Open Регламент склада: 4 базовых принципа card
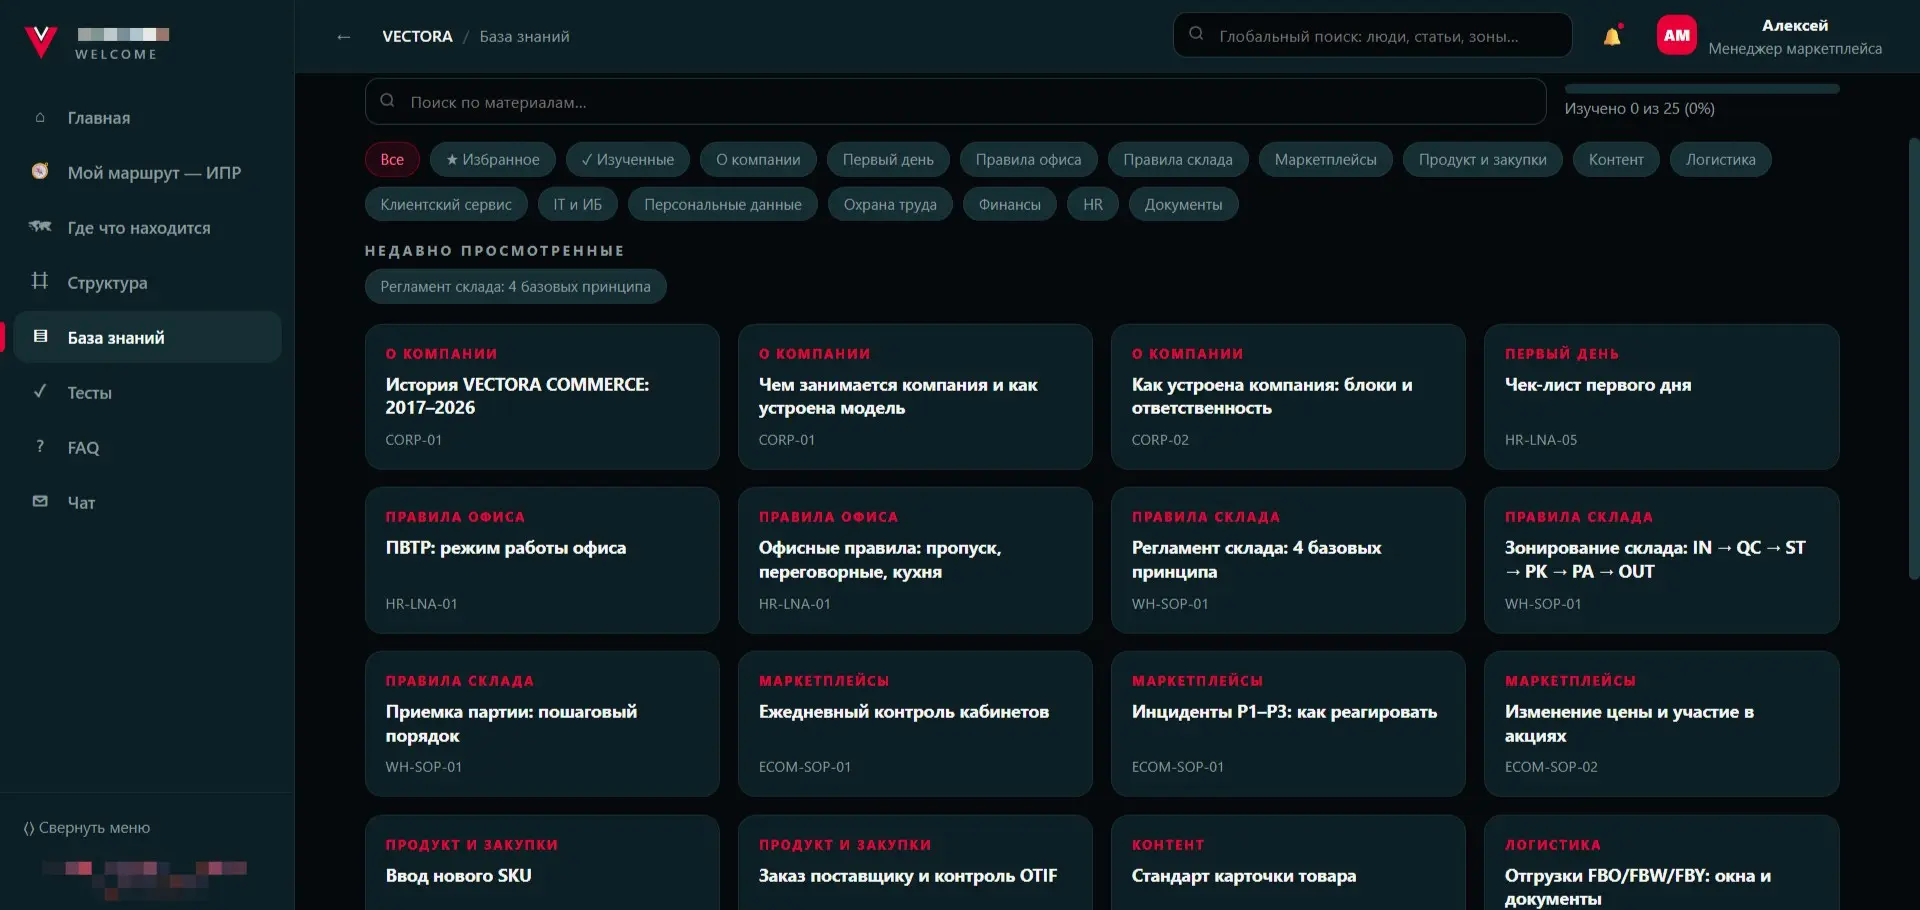Image resolution: width=1920 pixels, height=910 pixels. tap(1288, 560)
